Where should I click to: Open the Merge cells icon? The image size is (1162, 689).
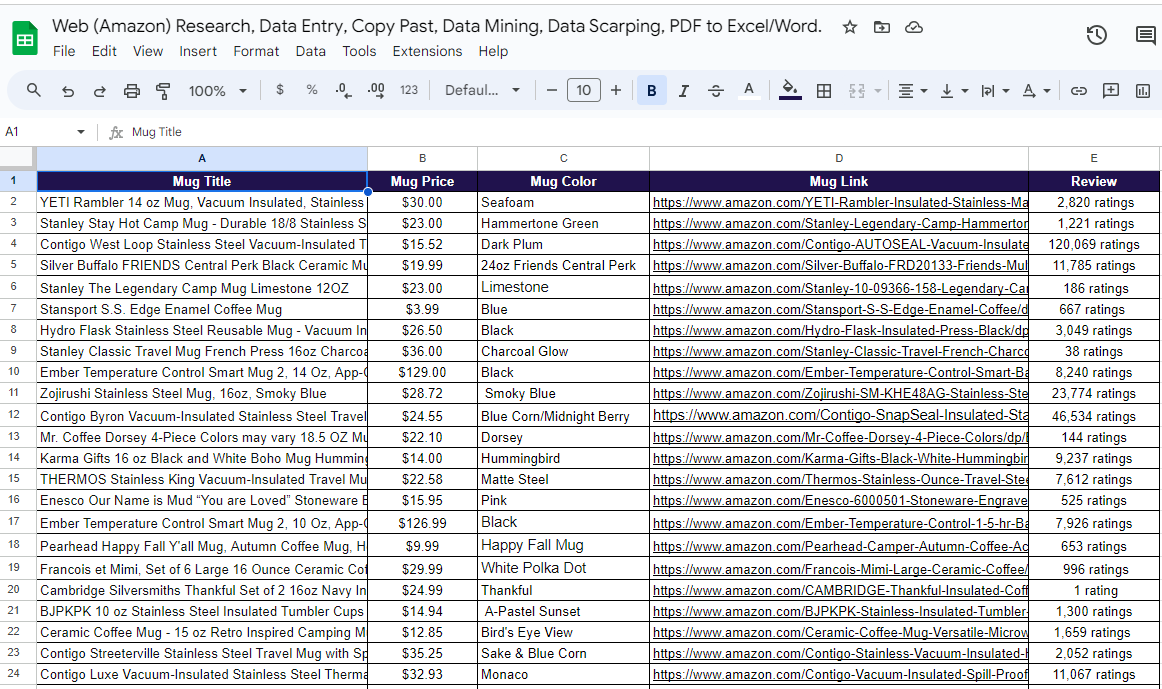(x=855, y=90)
